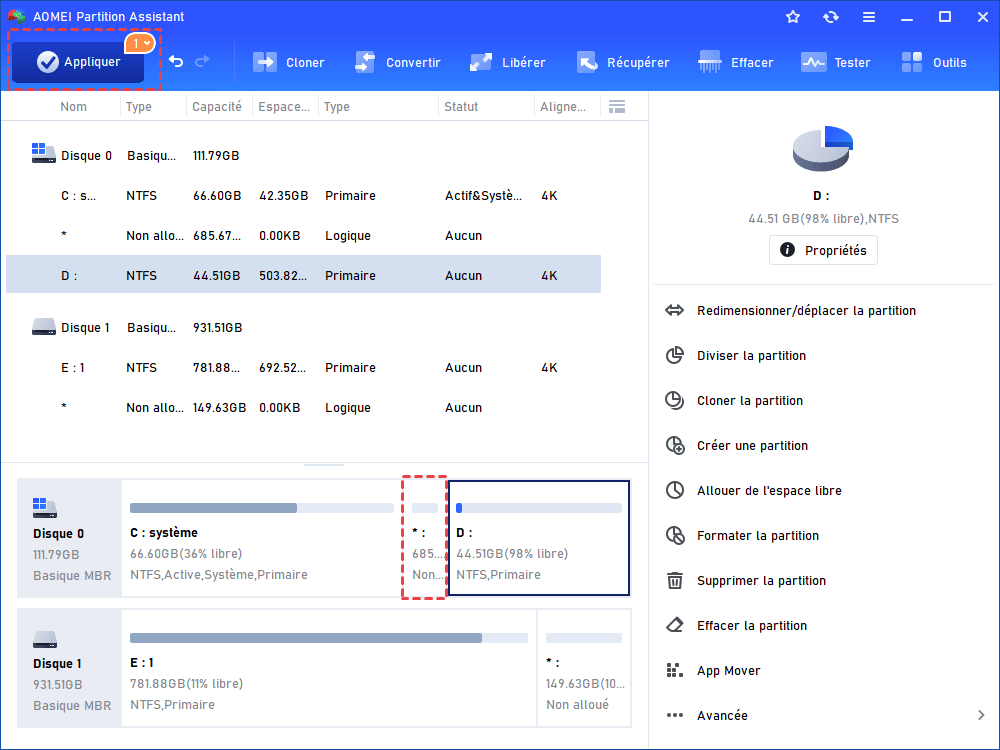This screenshot has height=750, width=1000.
Task: Open the Cloner tool
Action: 289,62
